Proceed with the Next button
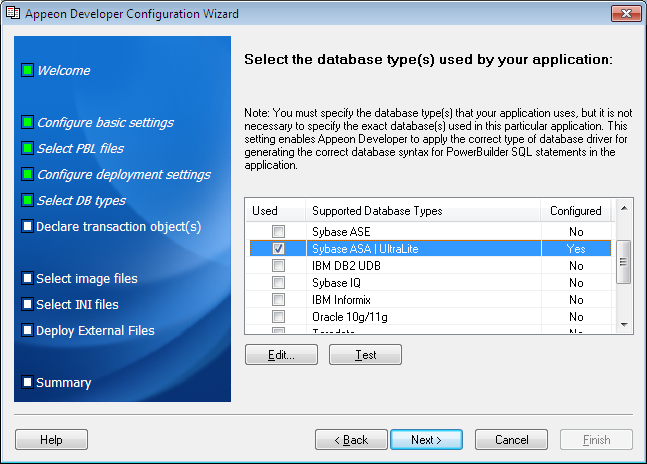The width and height of the screenshot is (647, 464). [426, 440]
